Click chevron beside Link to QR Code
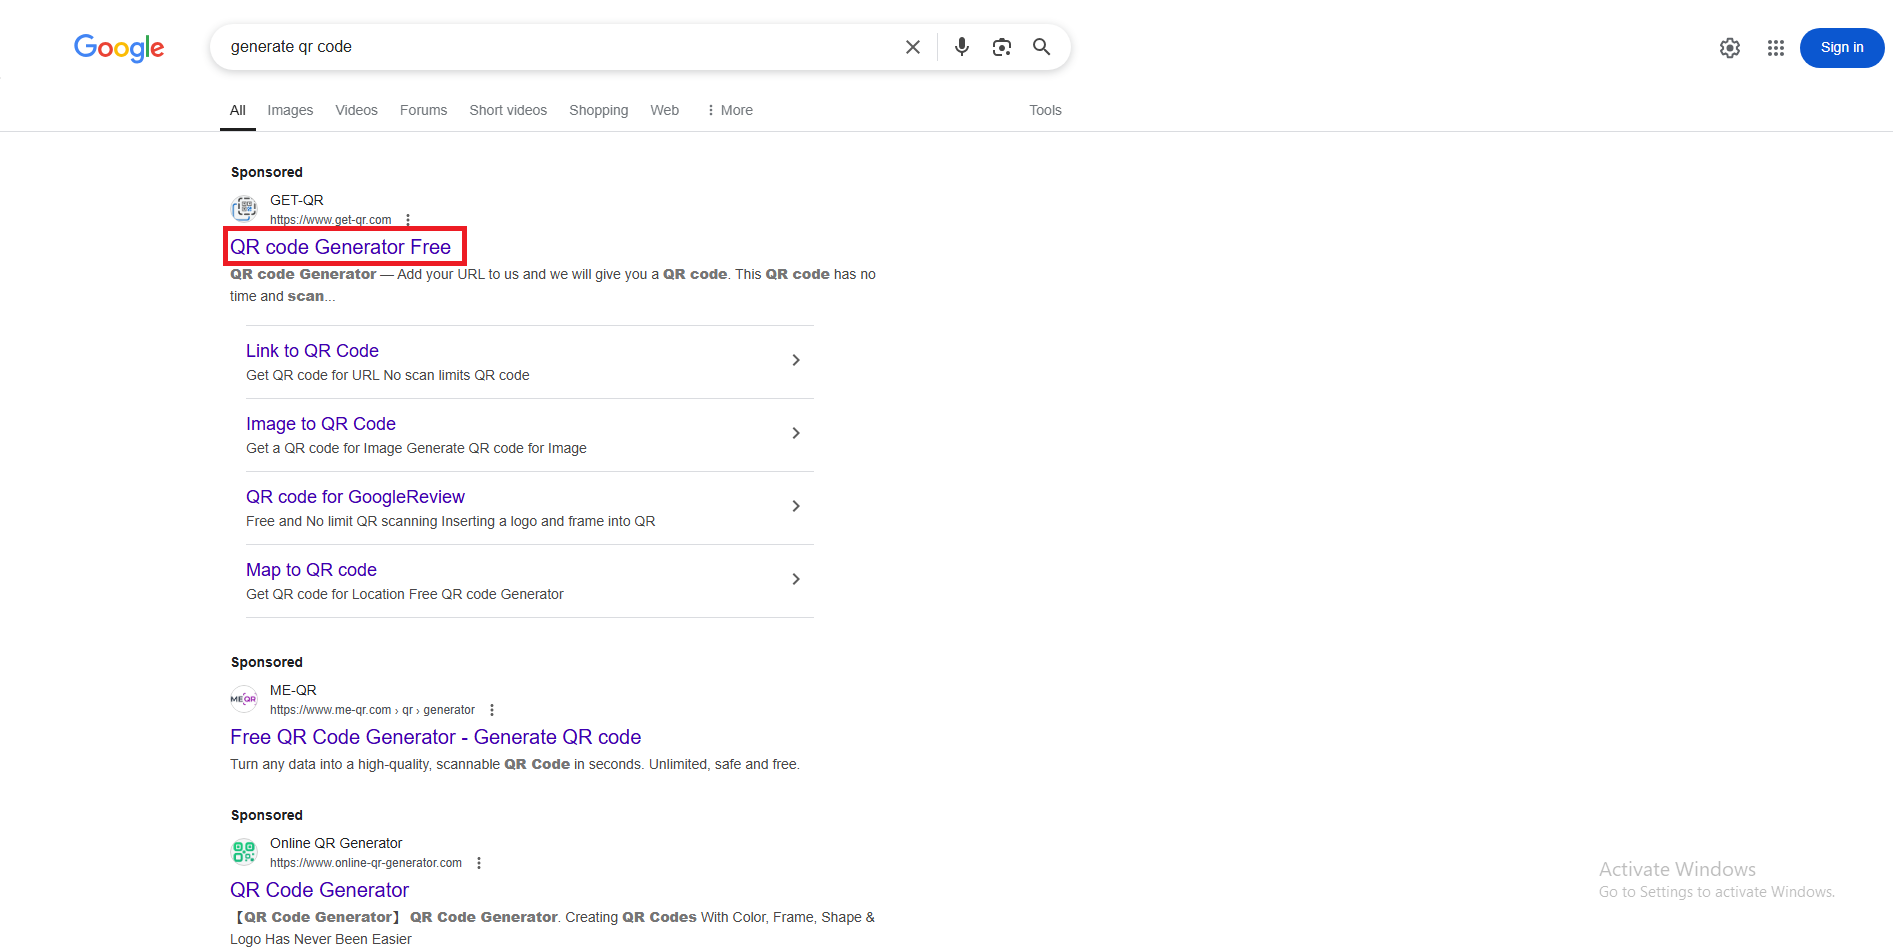This screenshot has height=950, width=1893. 796,360
